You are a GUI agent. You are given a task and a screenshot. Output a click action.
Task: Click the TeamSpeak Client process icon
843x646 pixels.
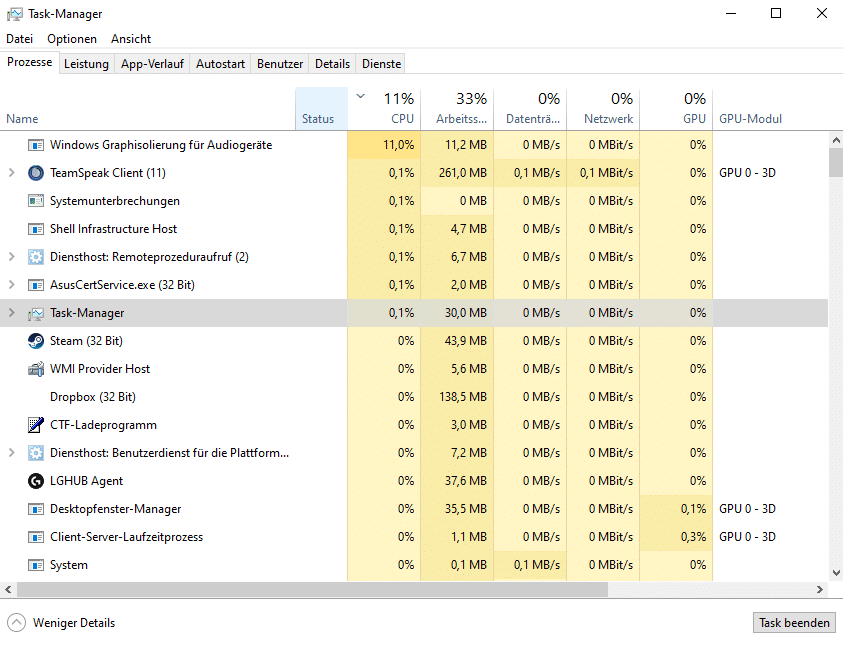click(36, 173)
